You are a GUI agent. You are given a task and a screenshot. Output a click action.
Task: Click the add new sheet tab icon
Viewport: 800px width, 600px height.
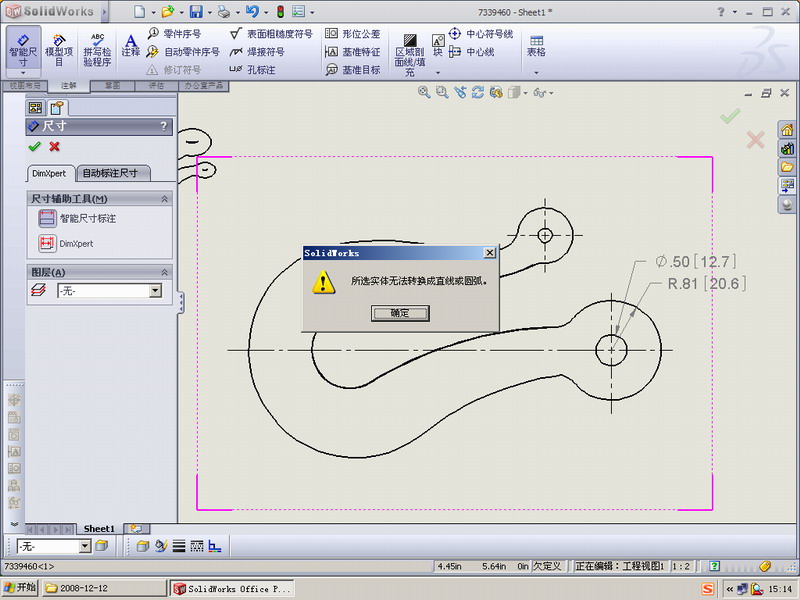[136, 529]
